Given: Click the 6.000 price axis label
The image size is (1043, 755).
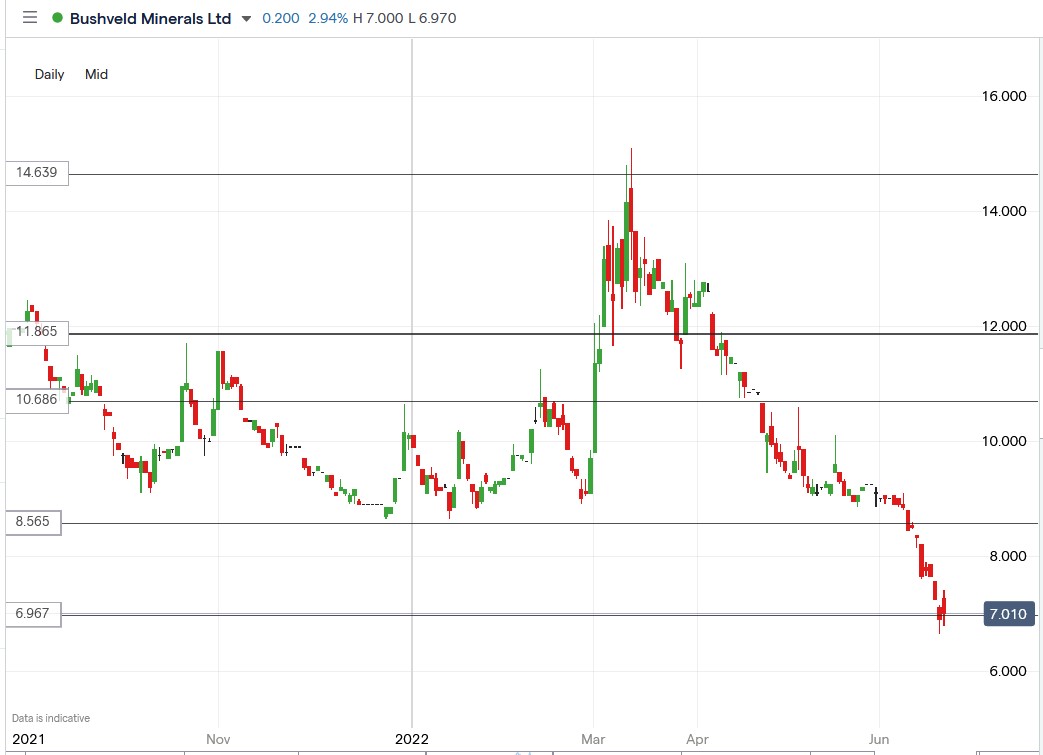Looking at the screenshot, I should (x=1008, y=671).
